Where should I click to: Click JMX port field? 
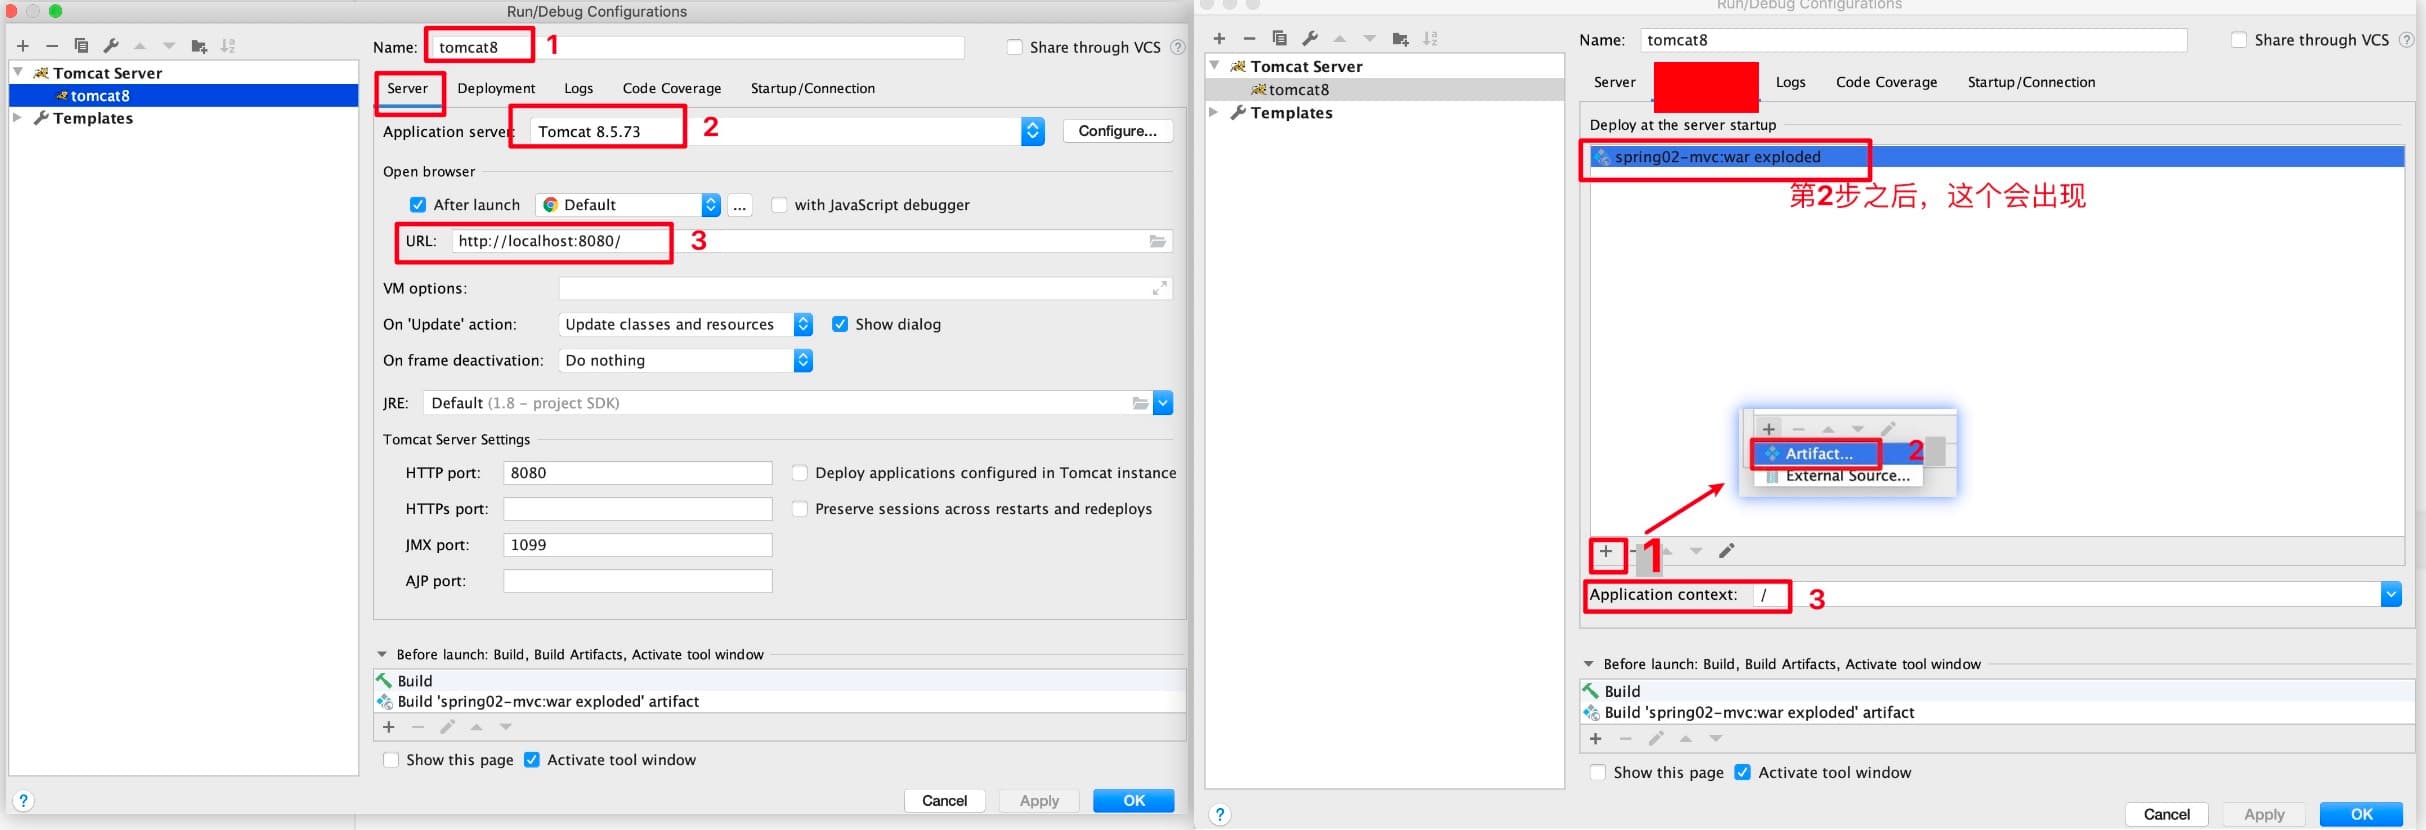click(x=638, y=545)
